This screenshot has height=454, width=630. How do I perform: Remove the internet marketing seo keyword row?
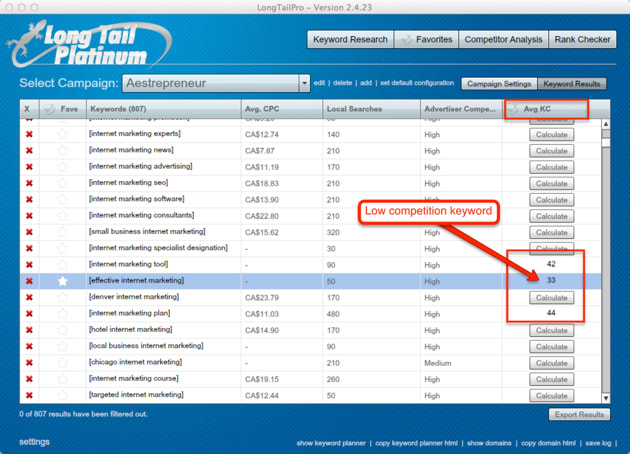[29, 183]
